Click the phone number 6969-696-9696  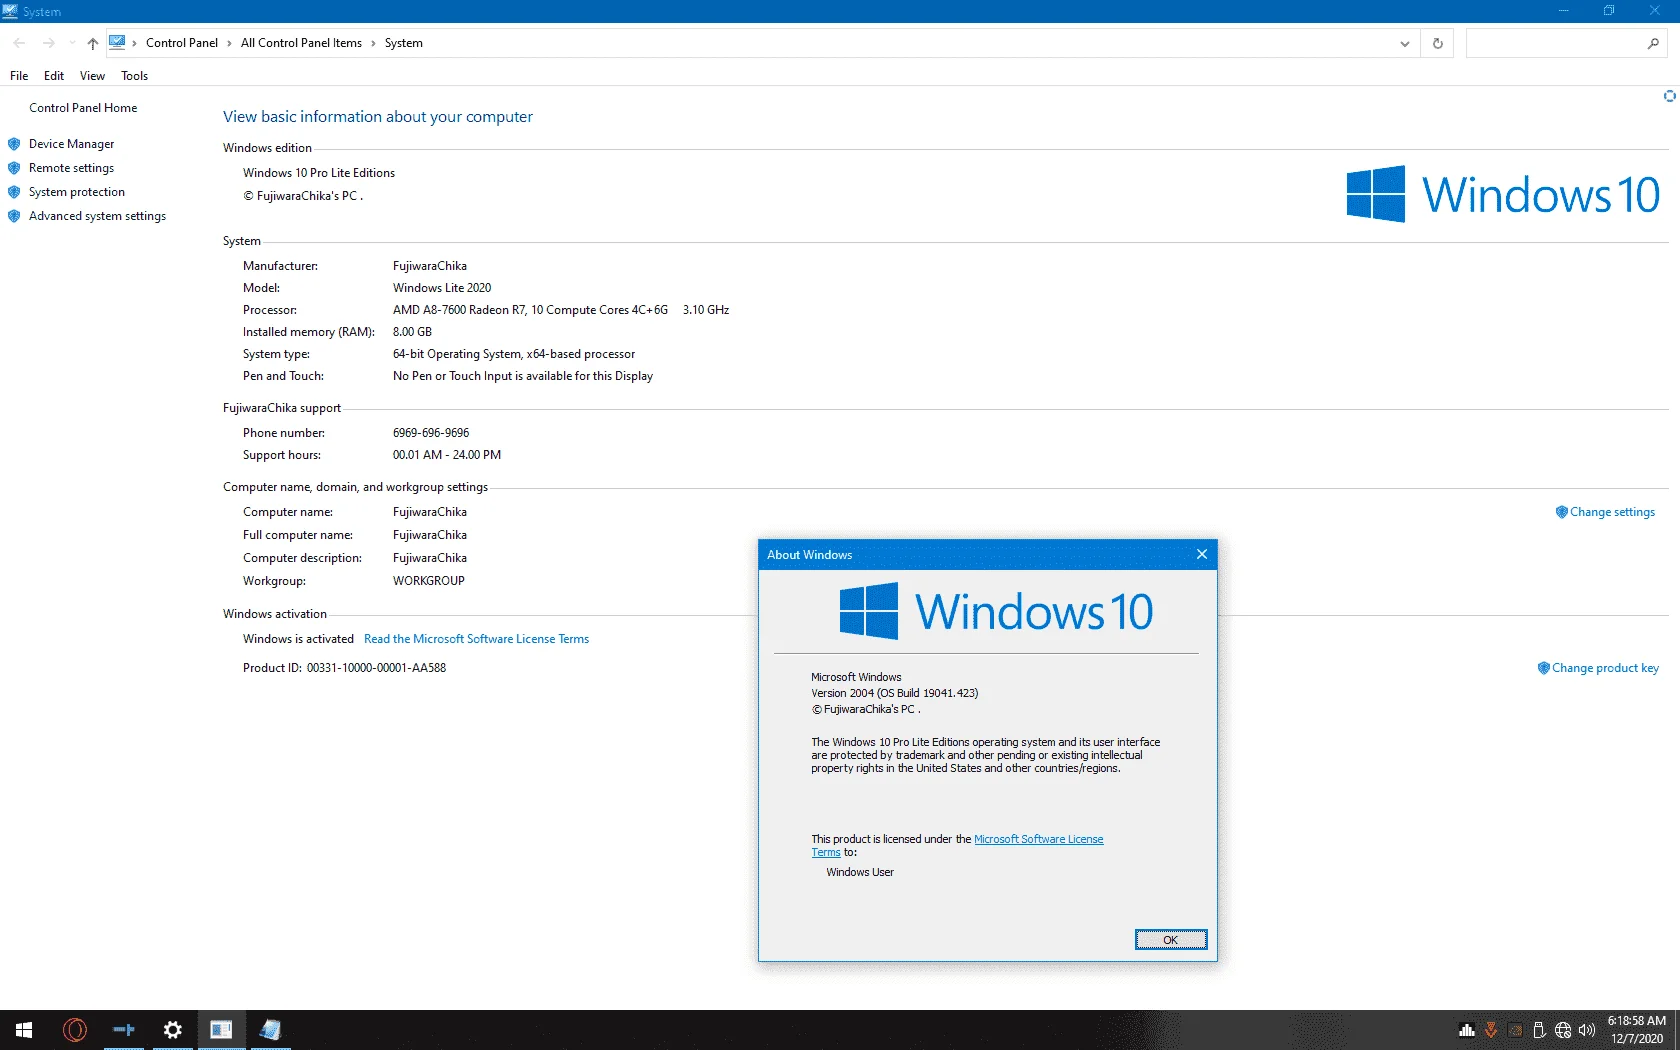coord(431,433)
